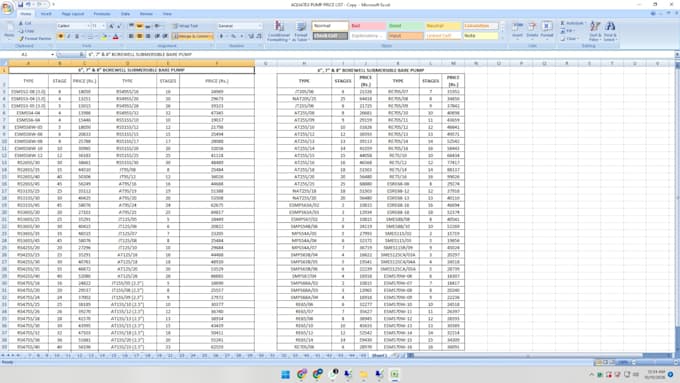Switch to the View ribbon tab
This screenshot has height=383, width=680.
[x=167, y=14]
